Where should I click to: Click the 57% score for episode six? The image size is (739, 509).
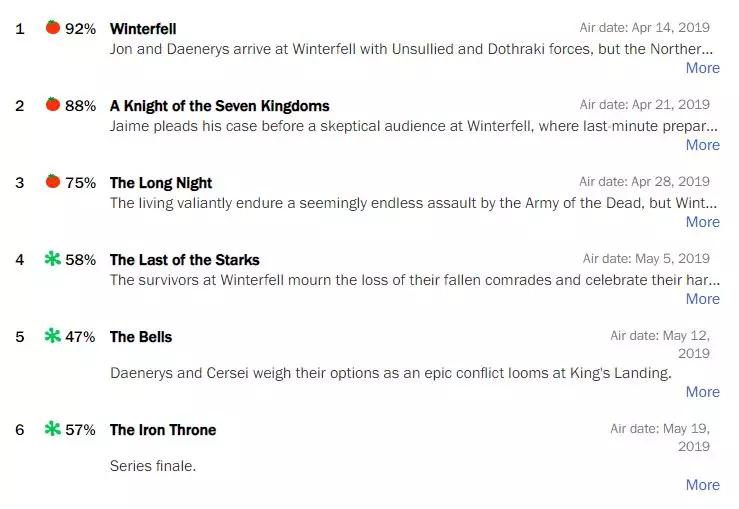pos(81,430)
